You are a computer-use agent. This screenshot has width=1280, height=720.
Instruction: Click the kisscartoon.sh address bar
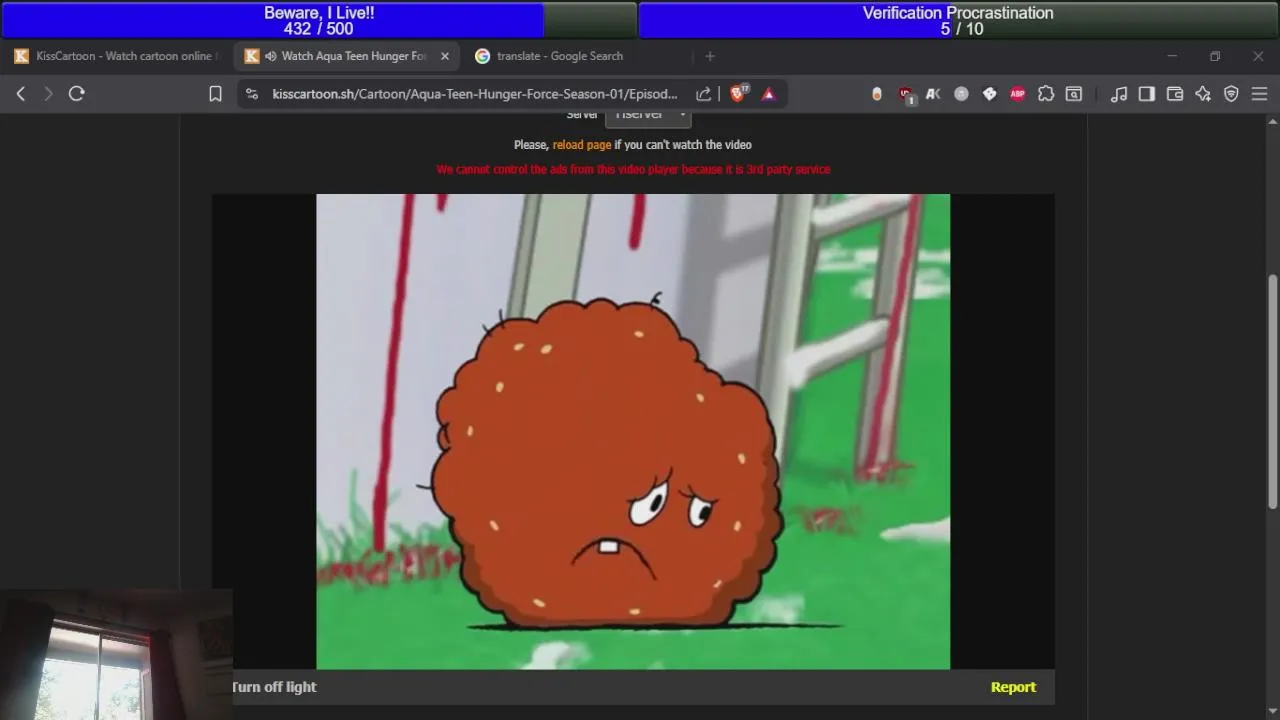point(475,93)
